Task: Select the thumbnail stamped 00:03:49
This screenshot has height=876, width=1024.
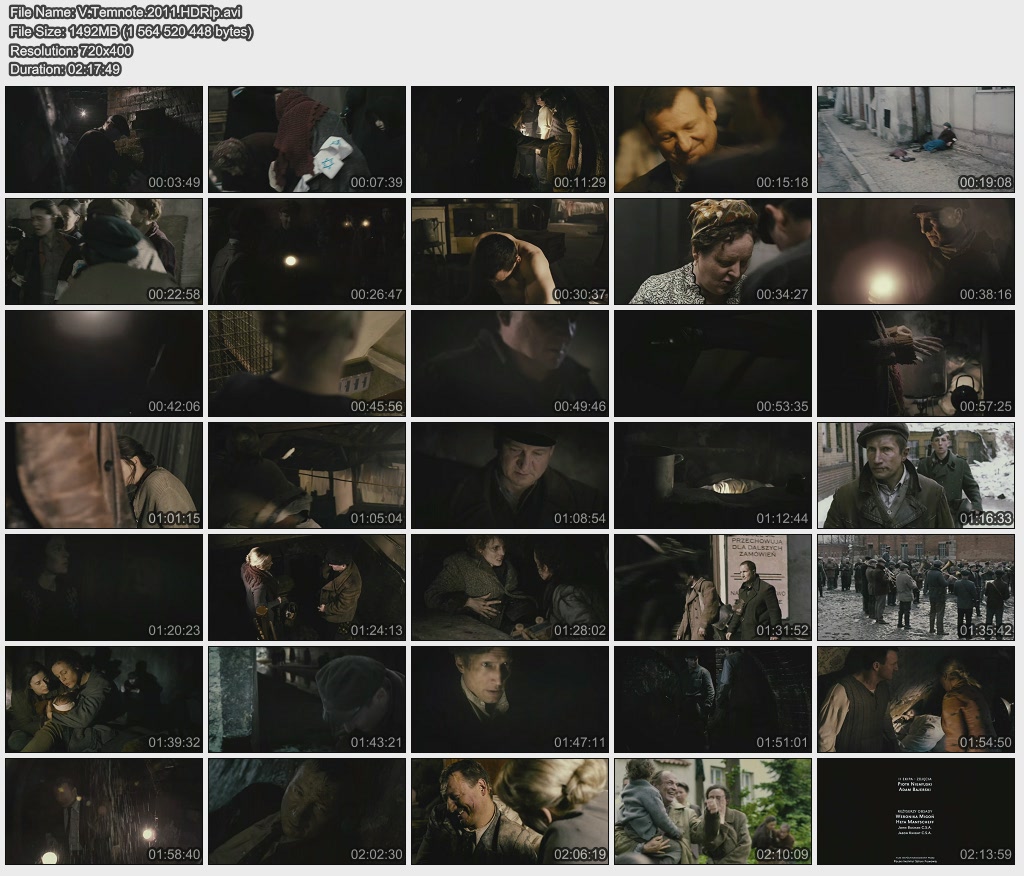Action: point(104,139)
